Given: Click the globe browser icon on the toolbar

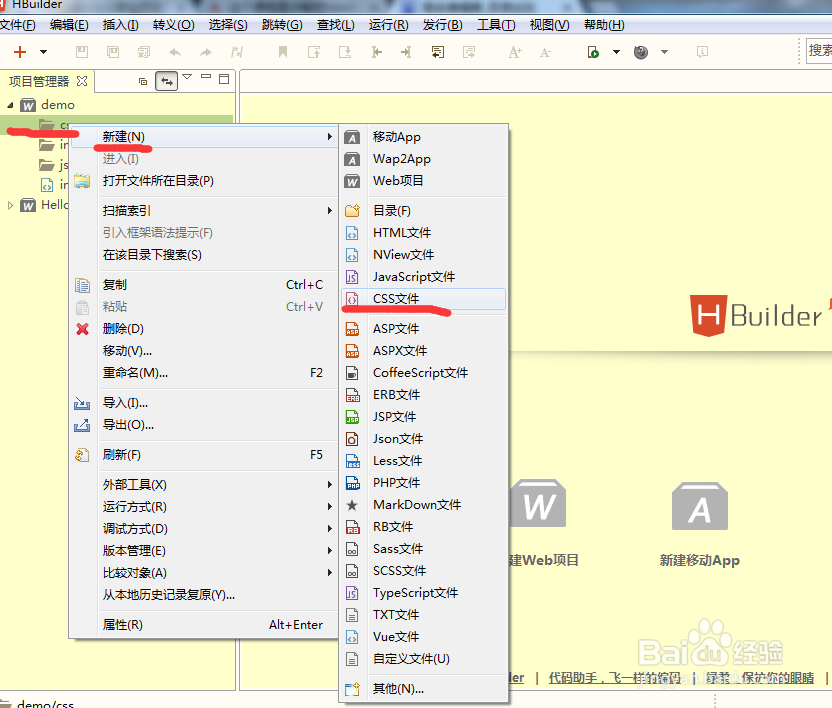Looking at the screenshot, I should point(639,53).
